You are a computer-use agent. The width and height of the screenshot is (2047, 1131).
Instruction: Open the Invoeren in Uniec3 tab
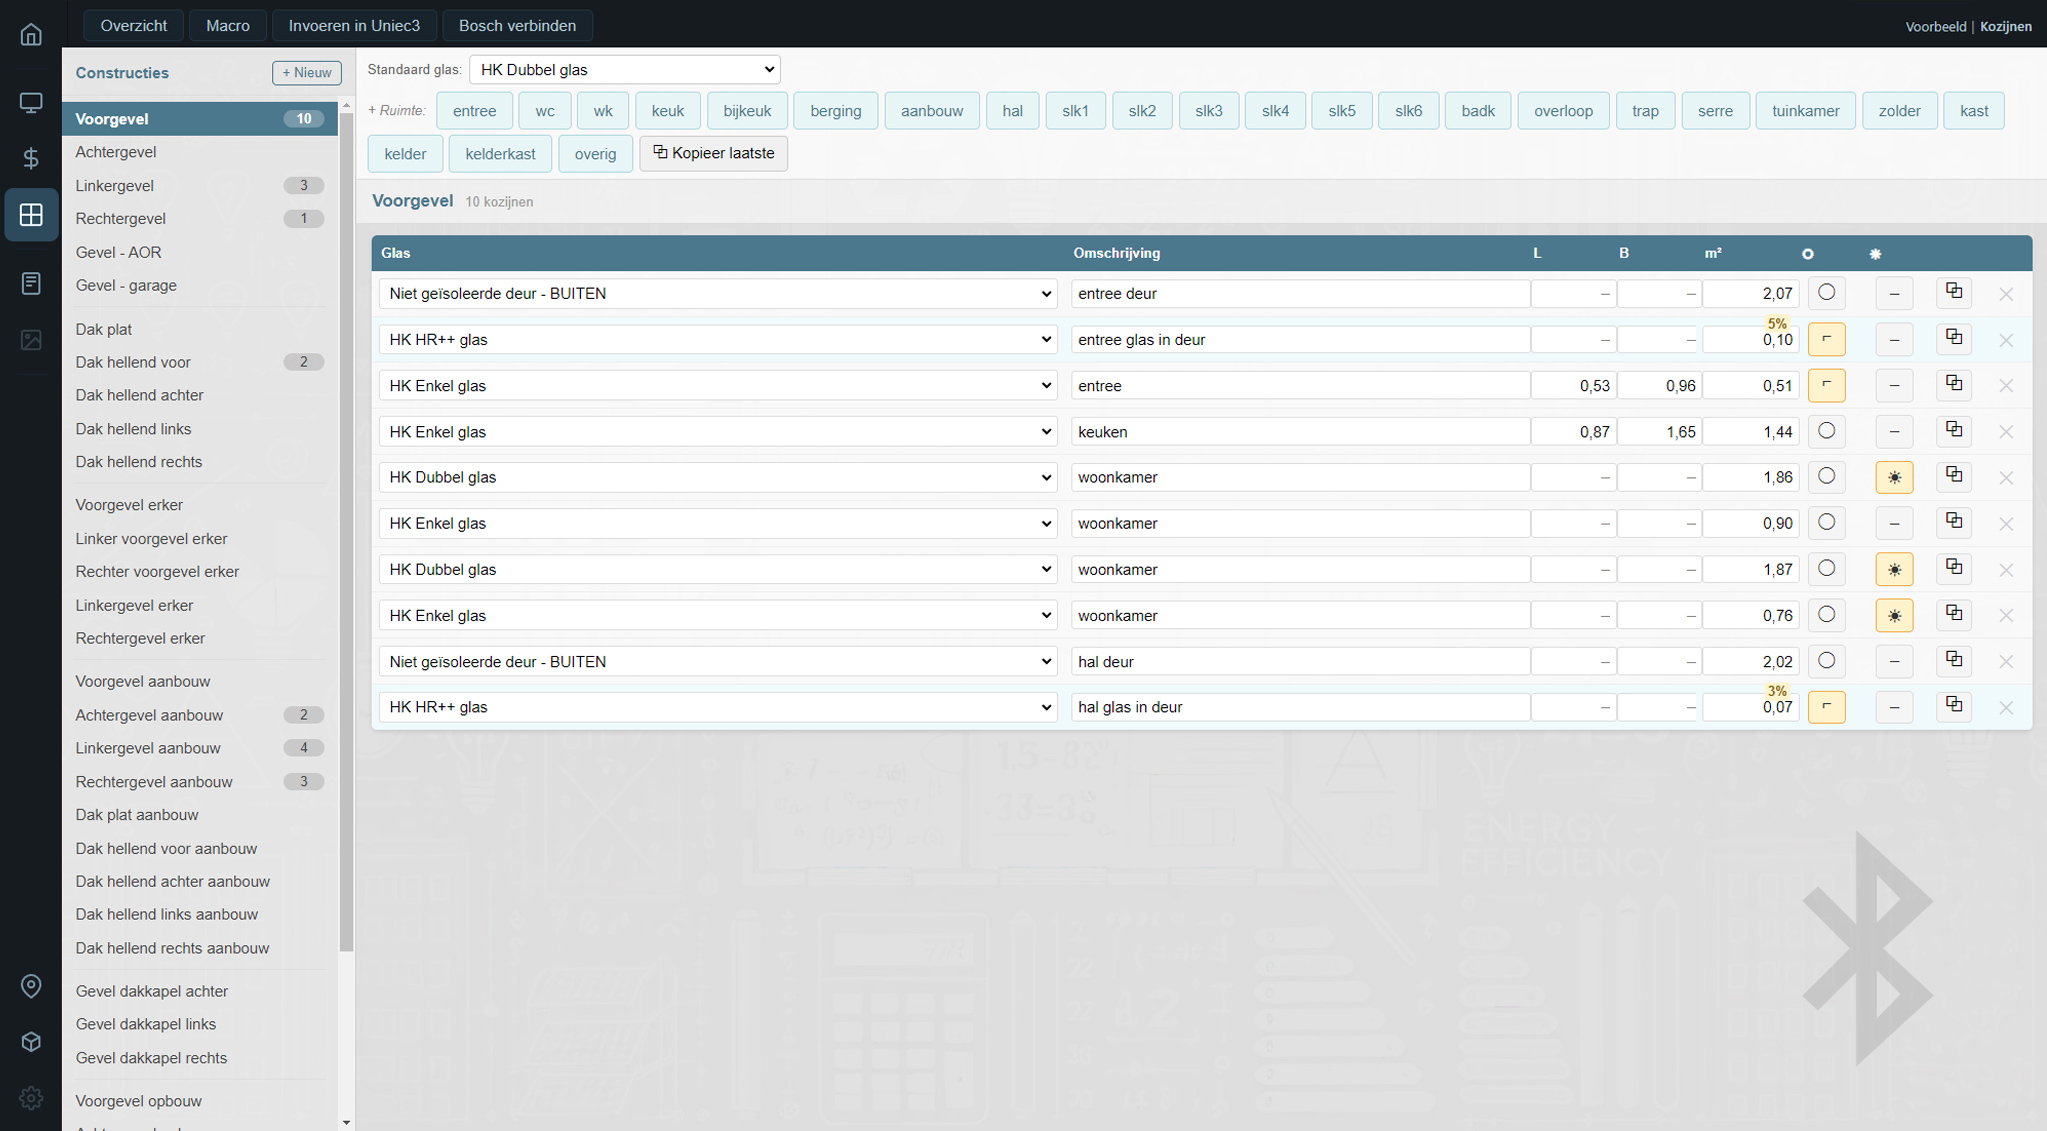[354, 25]
